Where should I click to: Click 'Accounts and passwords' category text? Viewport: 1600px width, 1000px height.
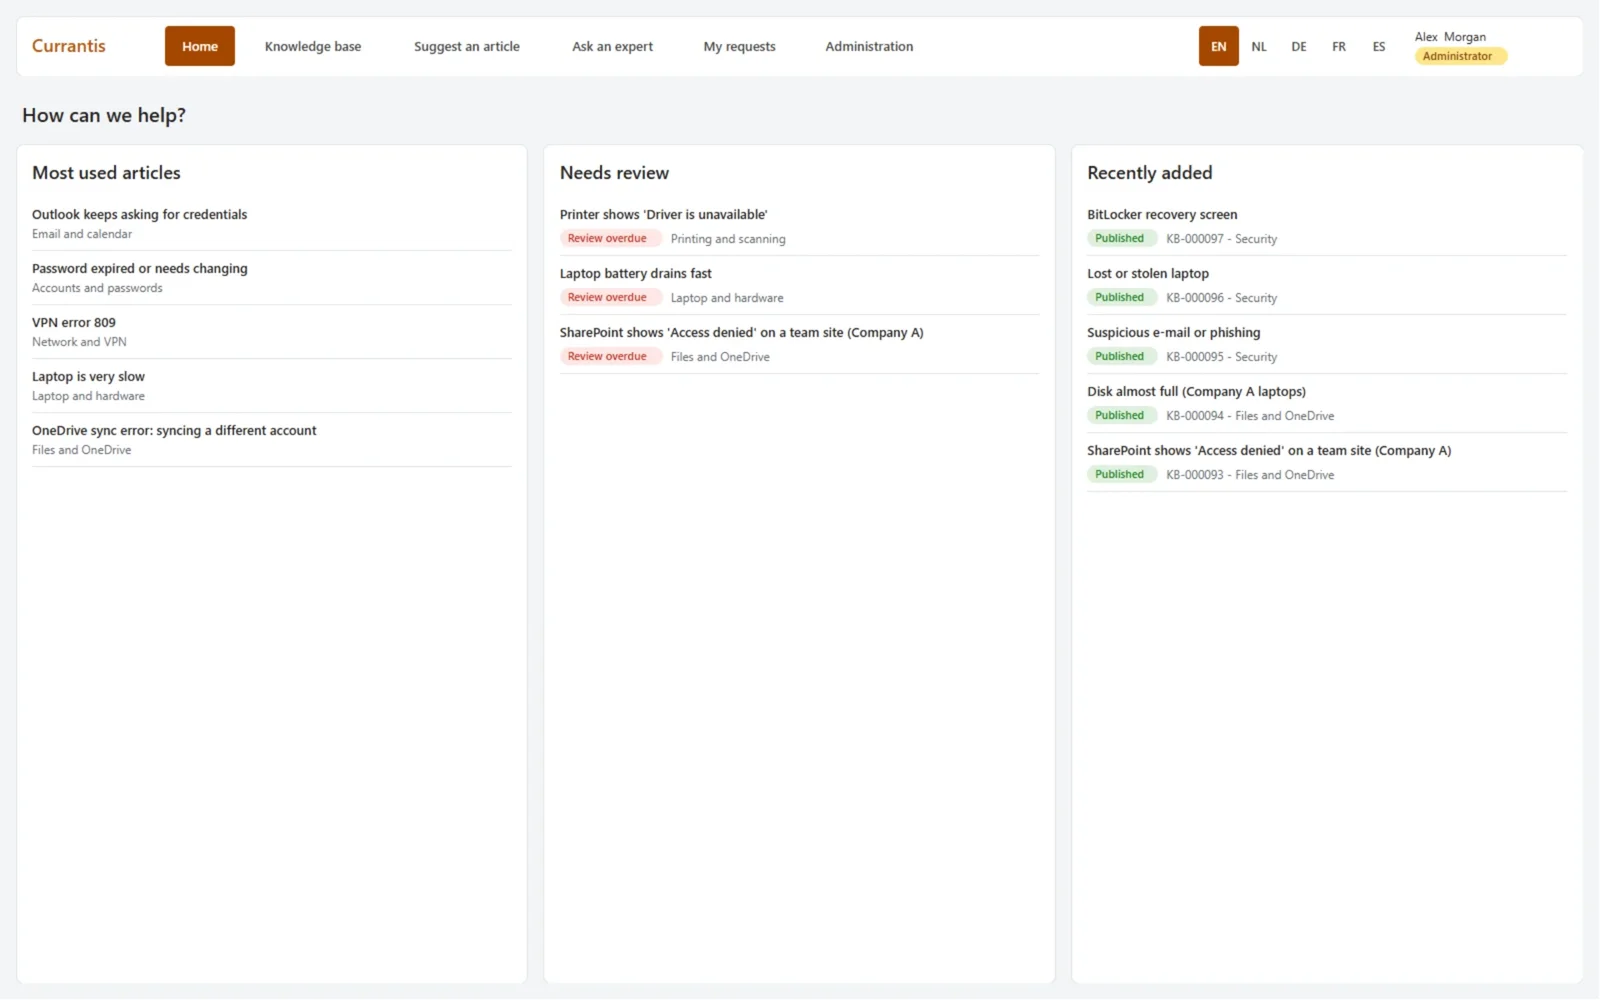pos(97,288)
